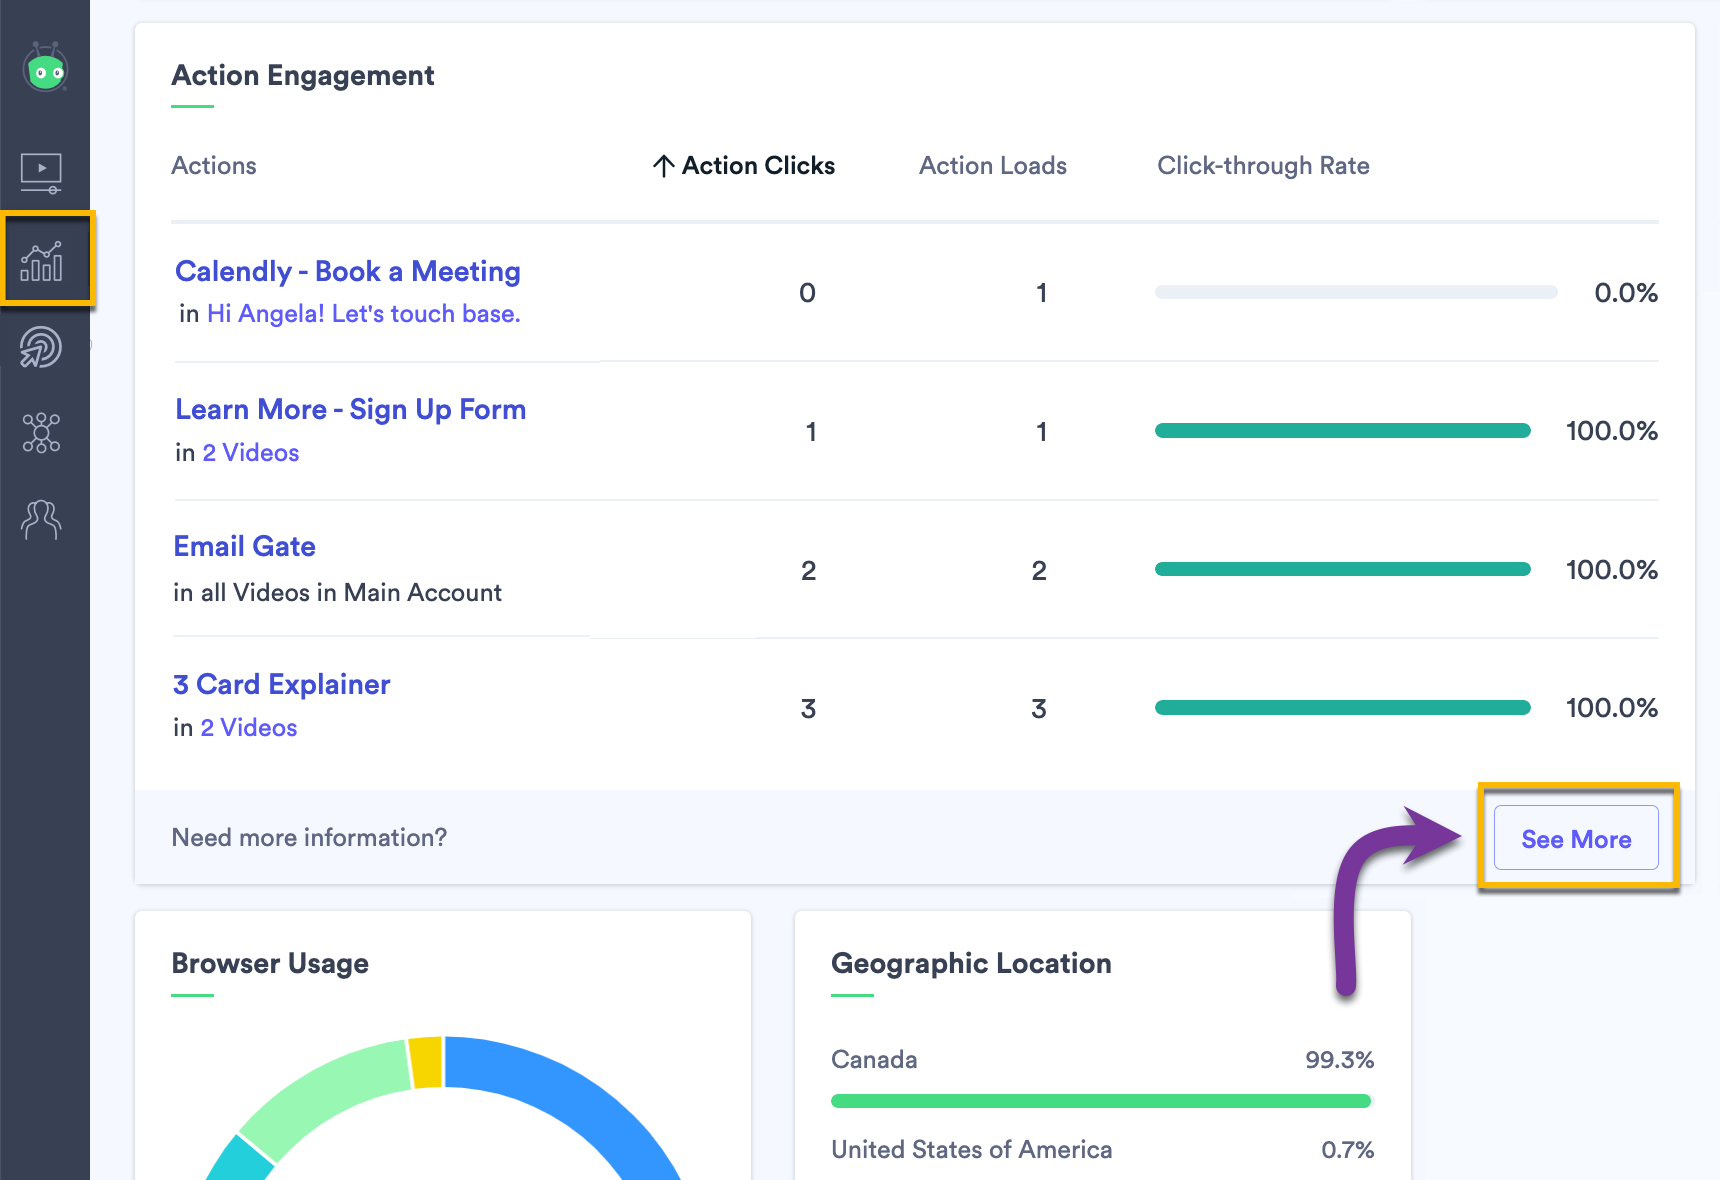Click the Geographic Location heading
The image size is (1720, 1180).
point(971,964)
